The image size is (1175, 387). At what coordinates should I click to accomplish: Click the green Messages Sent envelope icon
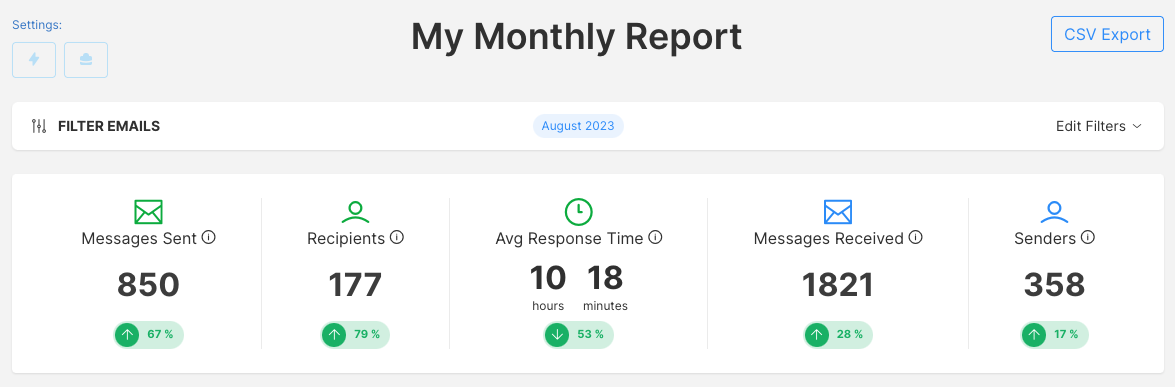(x=148, y=212)
